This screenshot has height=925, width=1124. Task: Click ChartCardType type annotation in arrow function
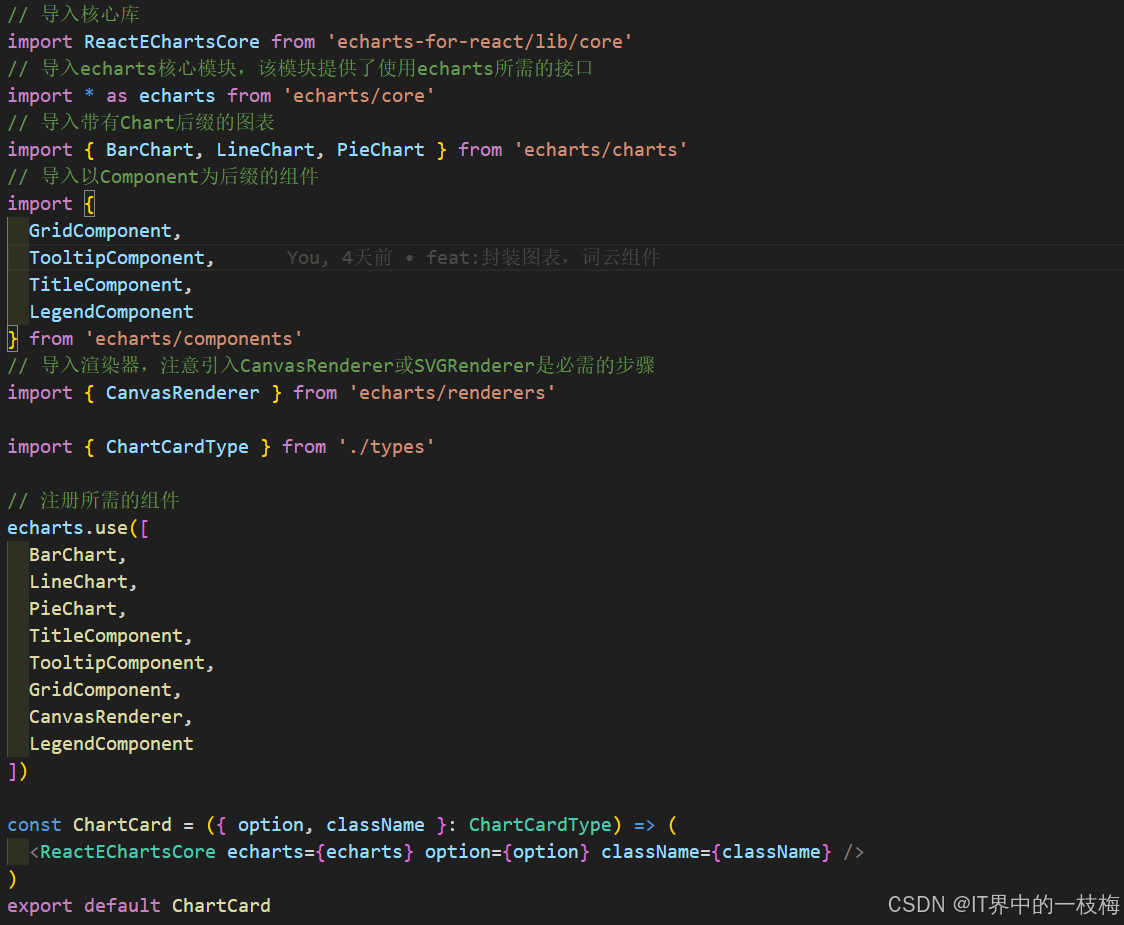(x=540, y=825)
